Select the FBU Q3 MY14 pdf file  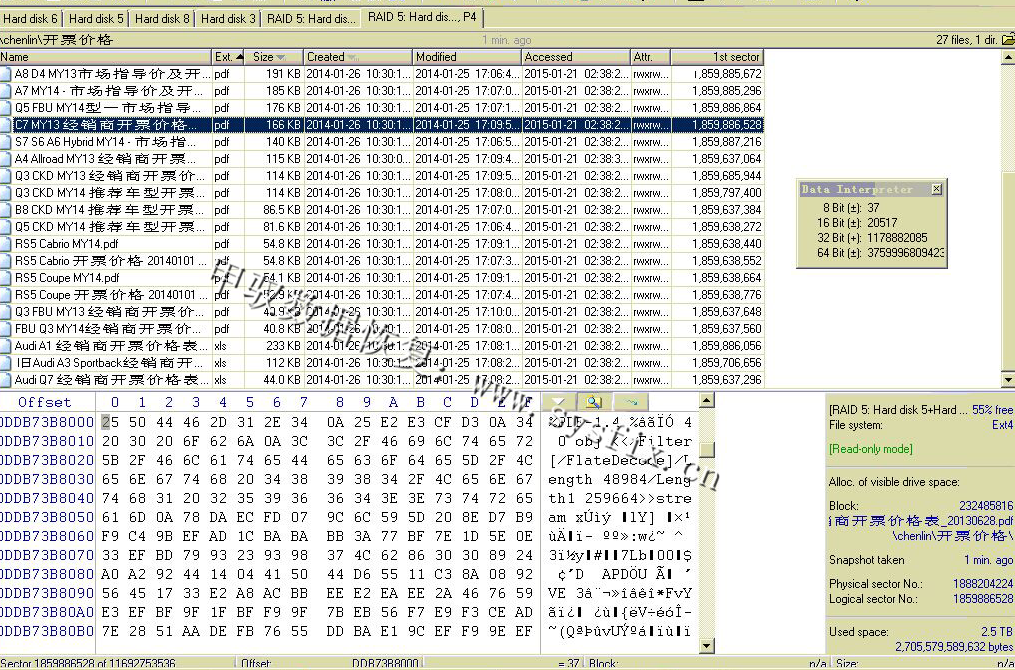(x=382, y=328)
